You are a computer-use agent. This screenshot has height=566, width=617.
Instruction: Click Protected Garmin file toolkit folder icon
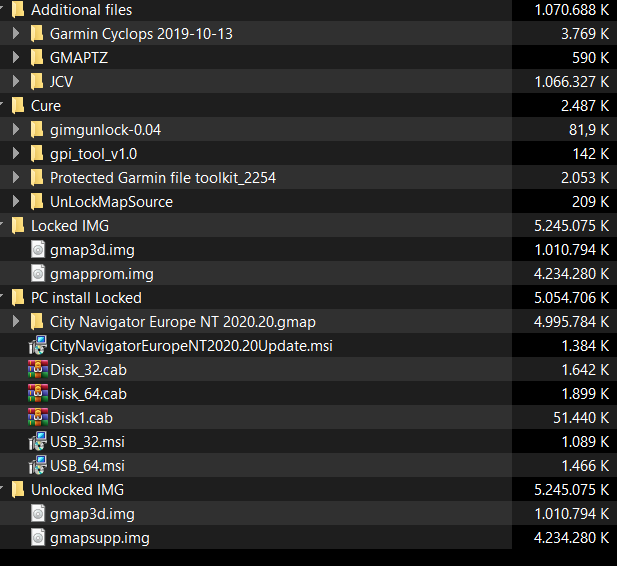pyautogui.click(x=37, y=178)
